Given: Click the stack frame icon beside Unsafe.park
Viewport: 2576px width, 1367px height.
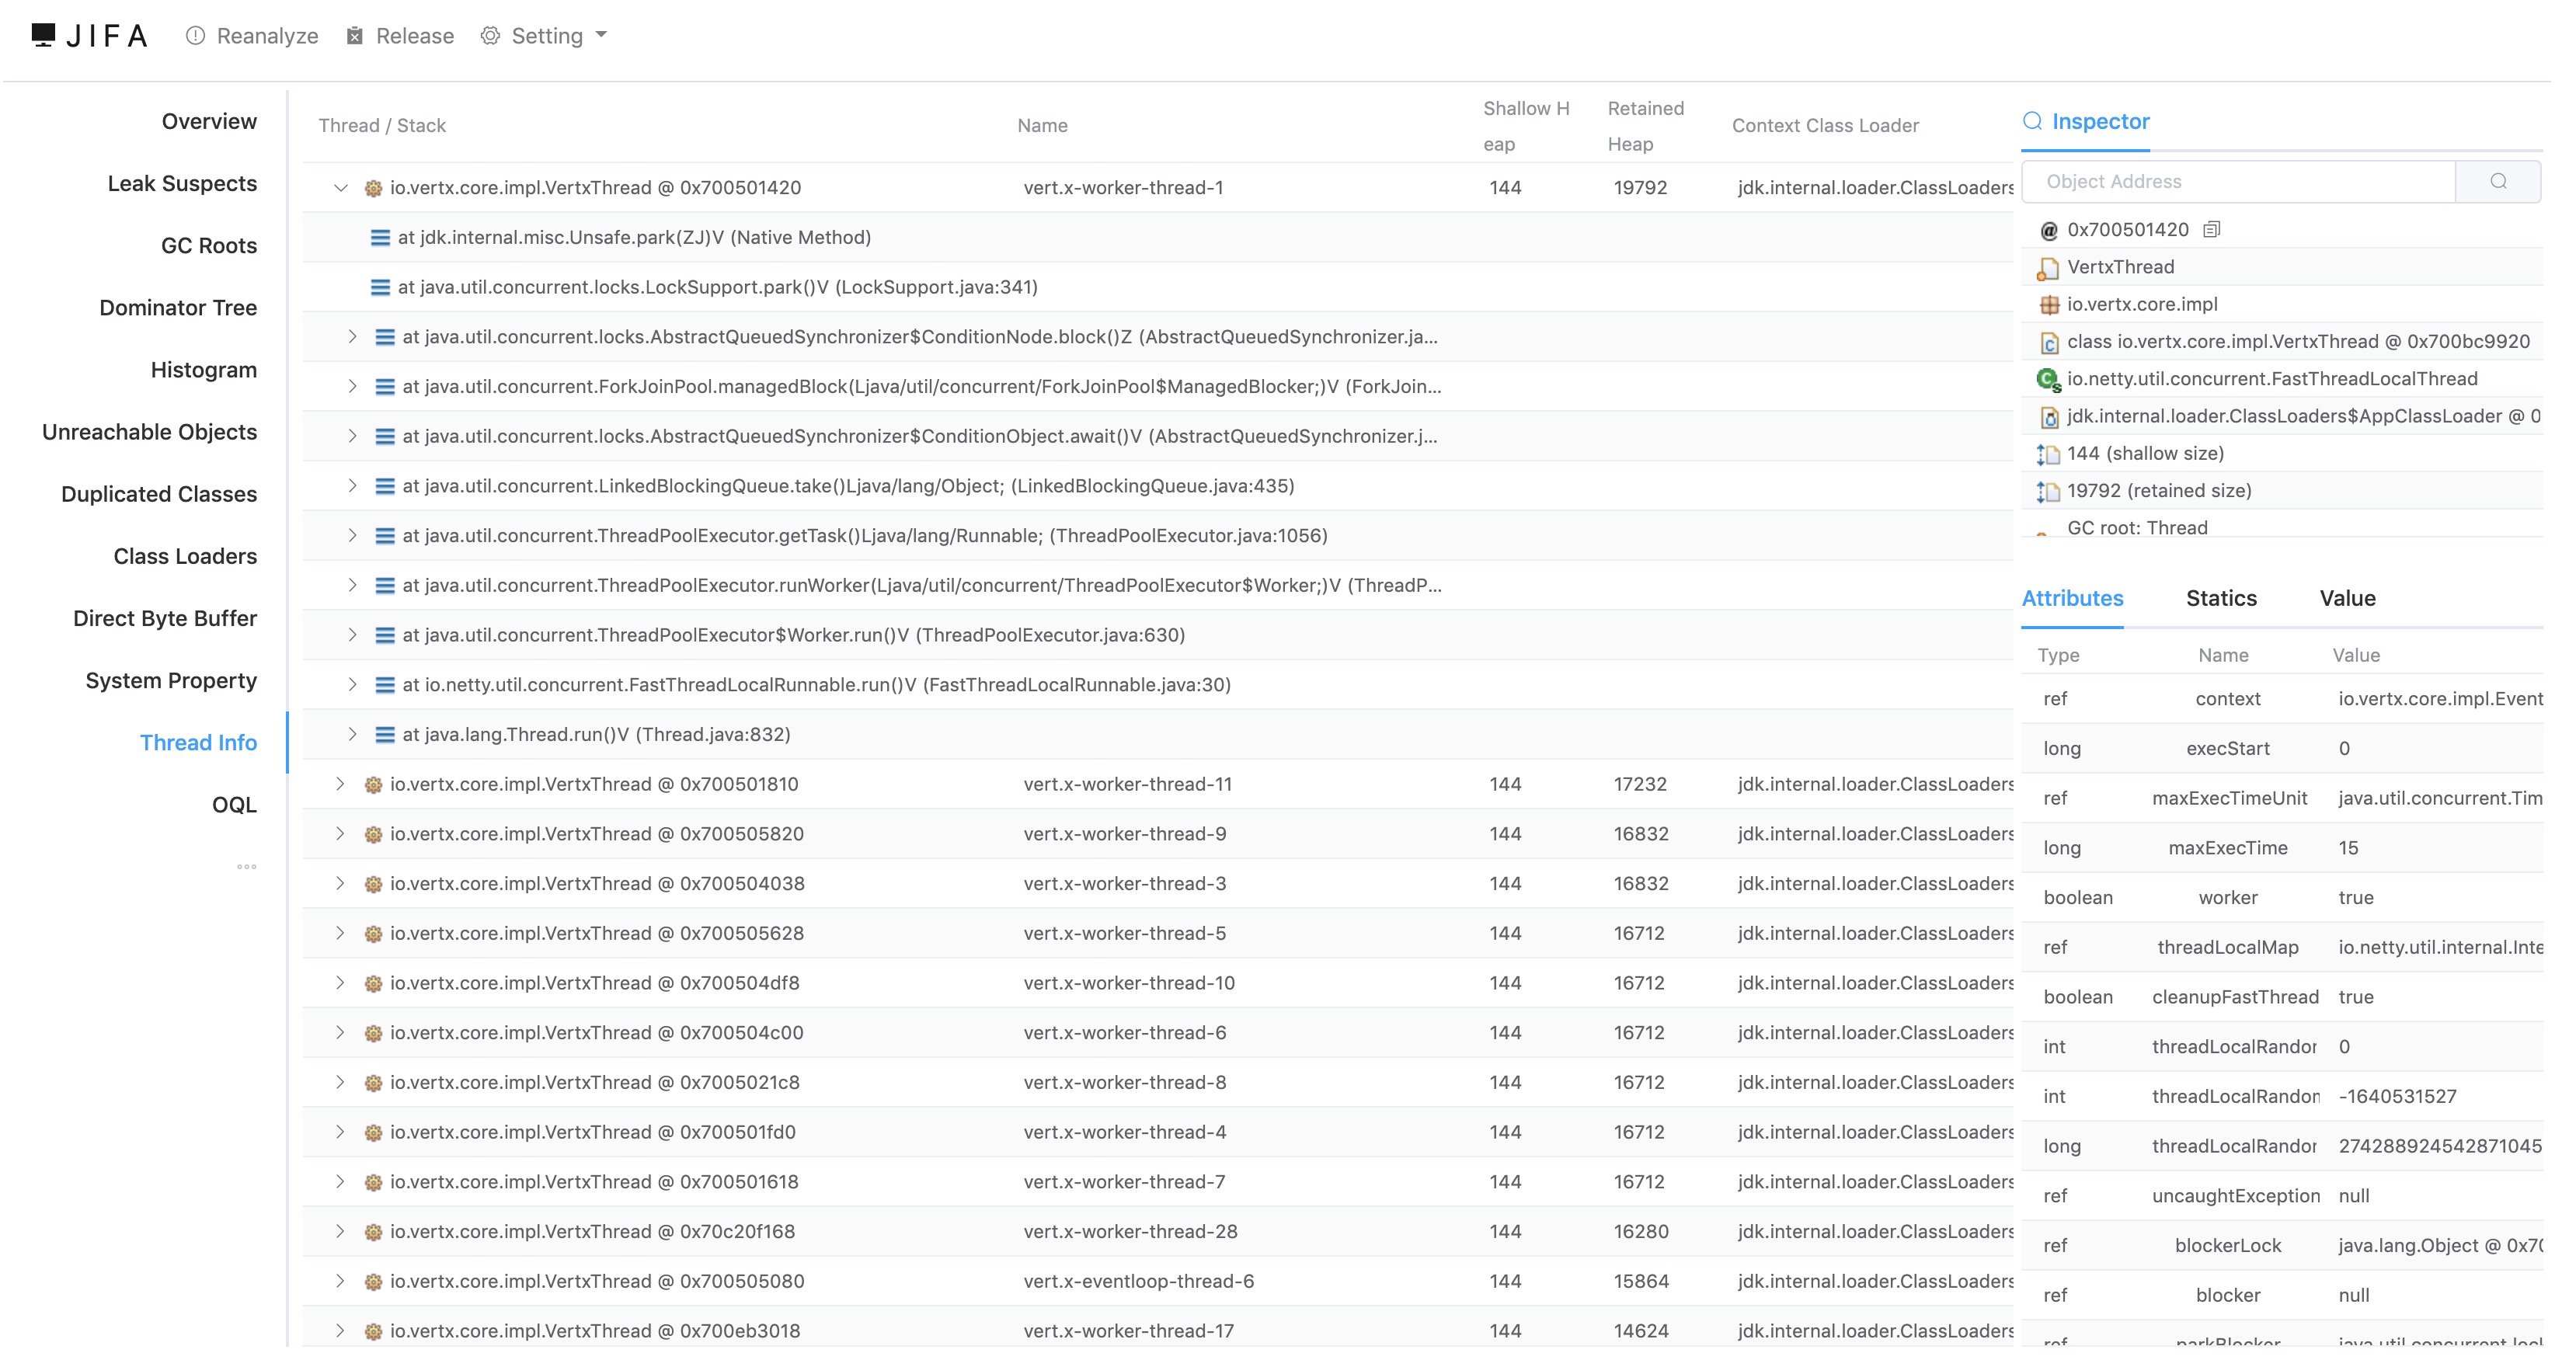Looking at the screenshot, I should [x=380, y=238].
